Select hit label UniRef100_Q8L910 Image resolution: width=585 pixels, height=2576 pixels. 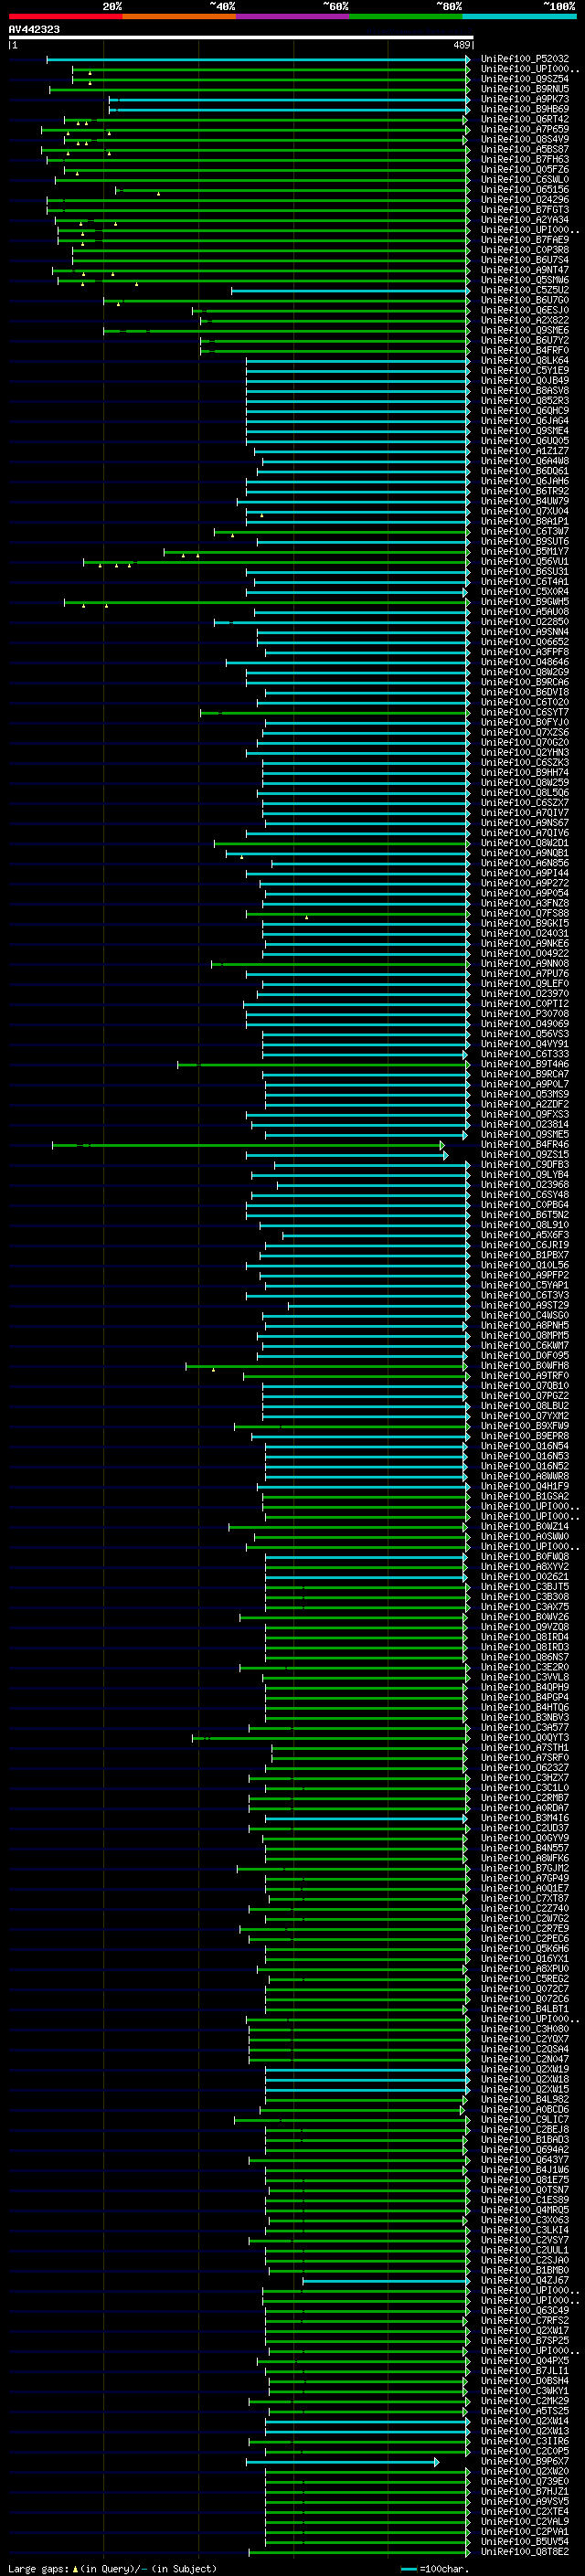[525, 1225]
